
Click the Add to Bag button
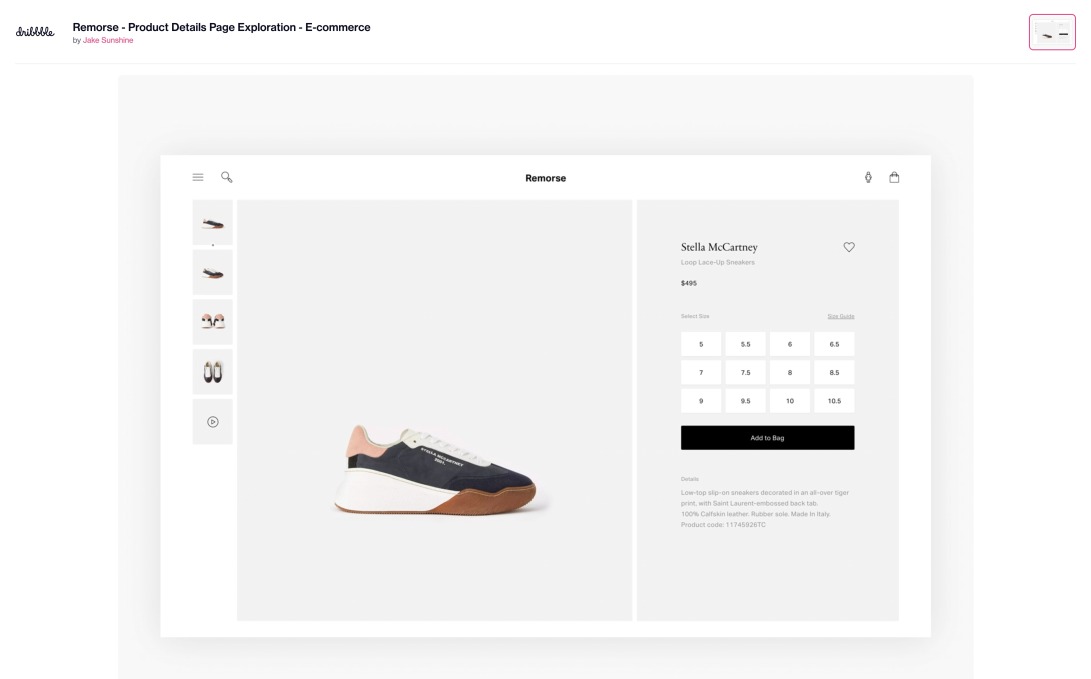[x=767, y=437]
